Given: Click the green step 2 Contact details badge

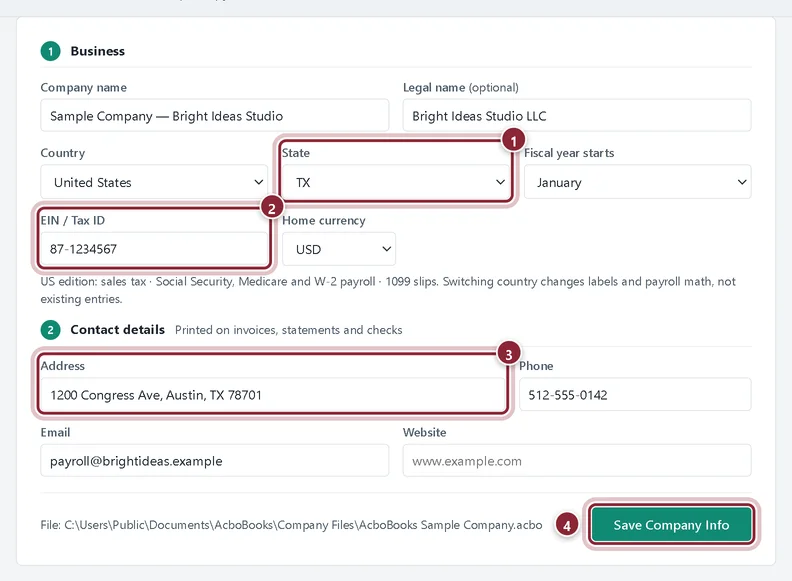Looking at the screenshot, I should click(51, 330).
